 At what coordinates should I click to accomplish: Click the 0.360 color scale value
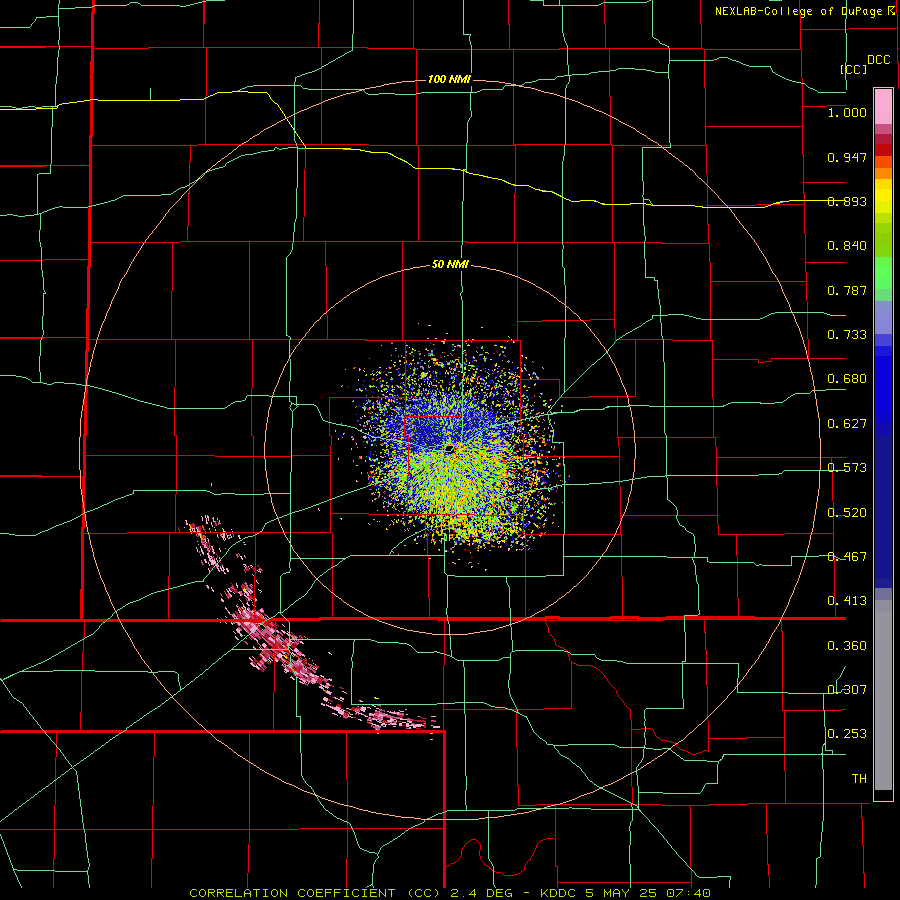(x=847, y=646)
